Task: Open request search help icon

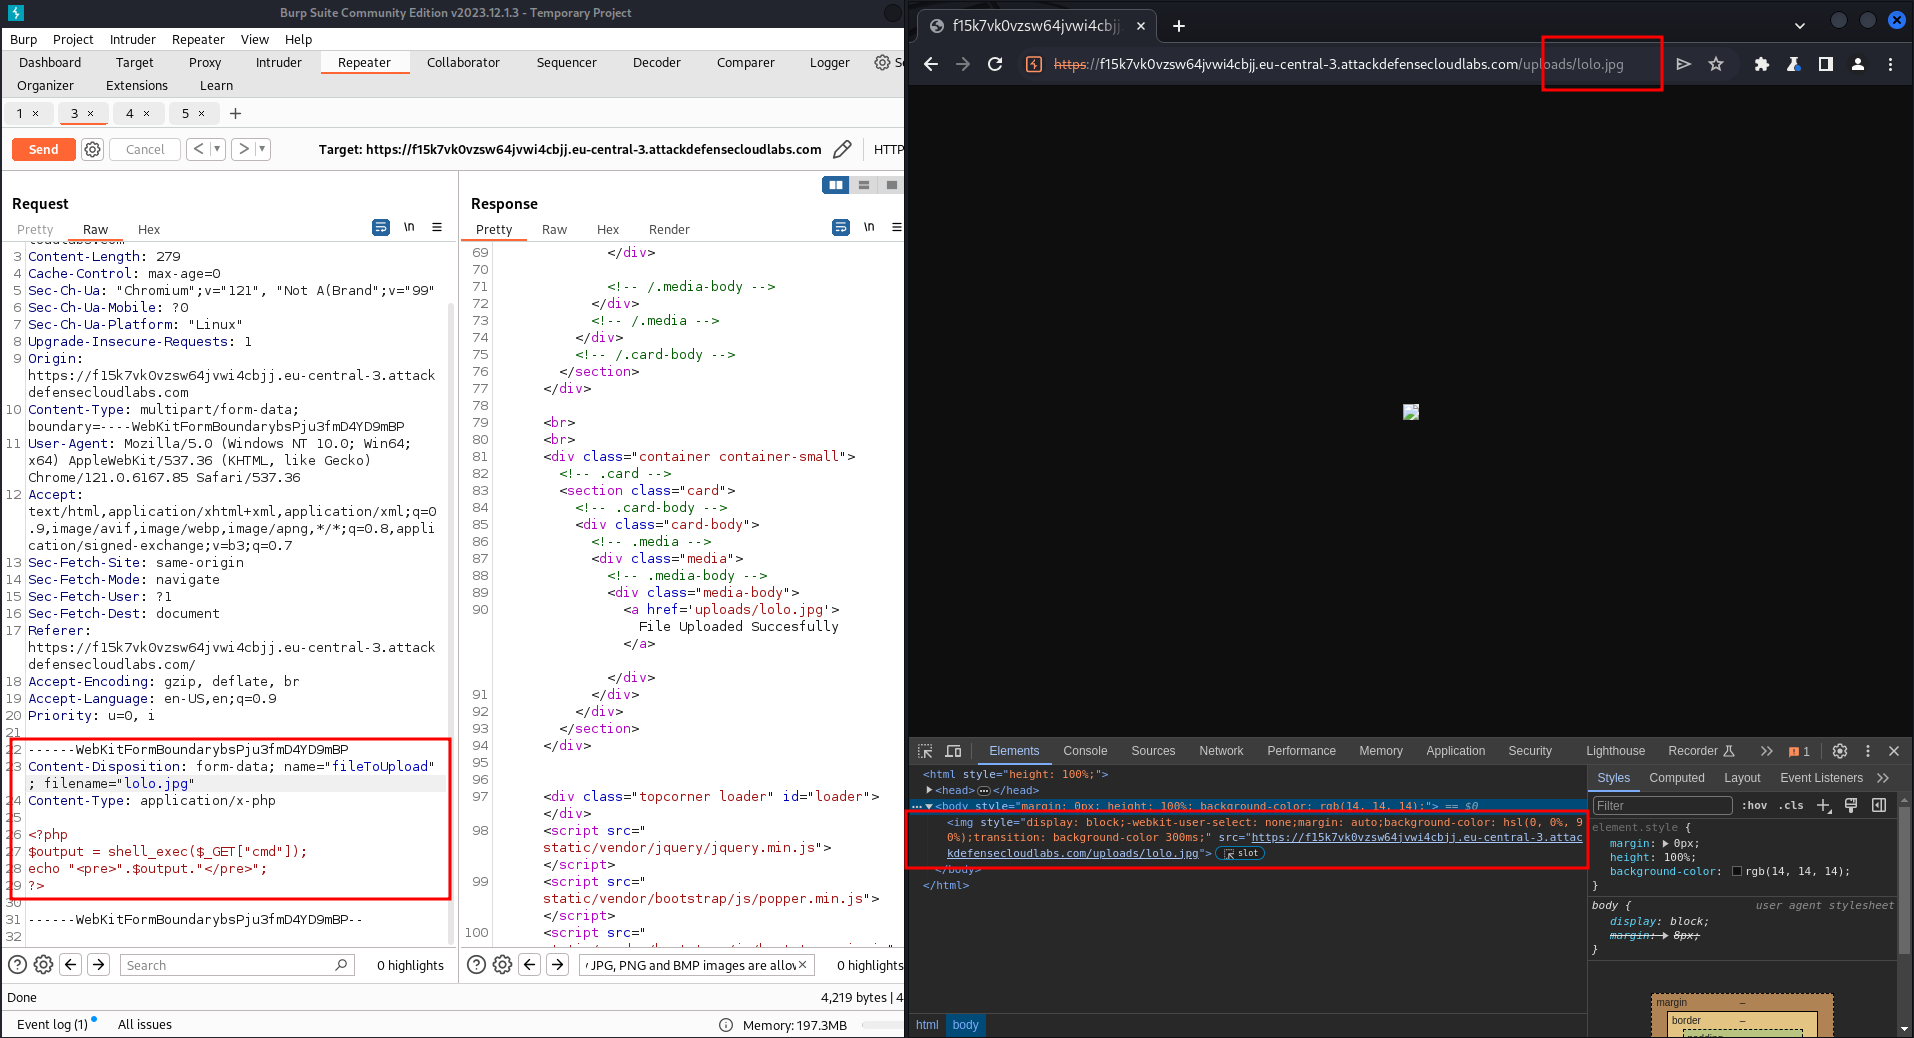Action: coord(17,965)
